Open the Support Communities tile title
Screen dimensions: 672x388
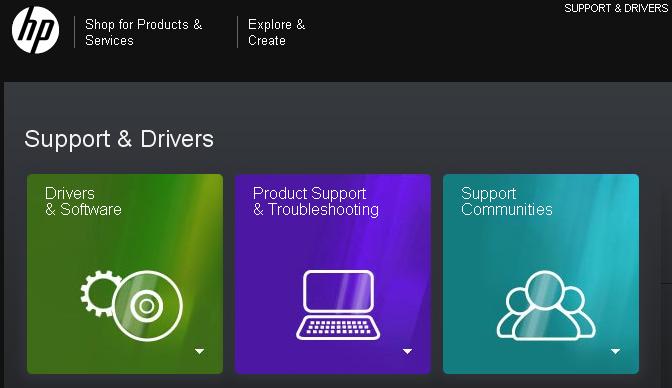coord(507,201)
